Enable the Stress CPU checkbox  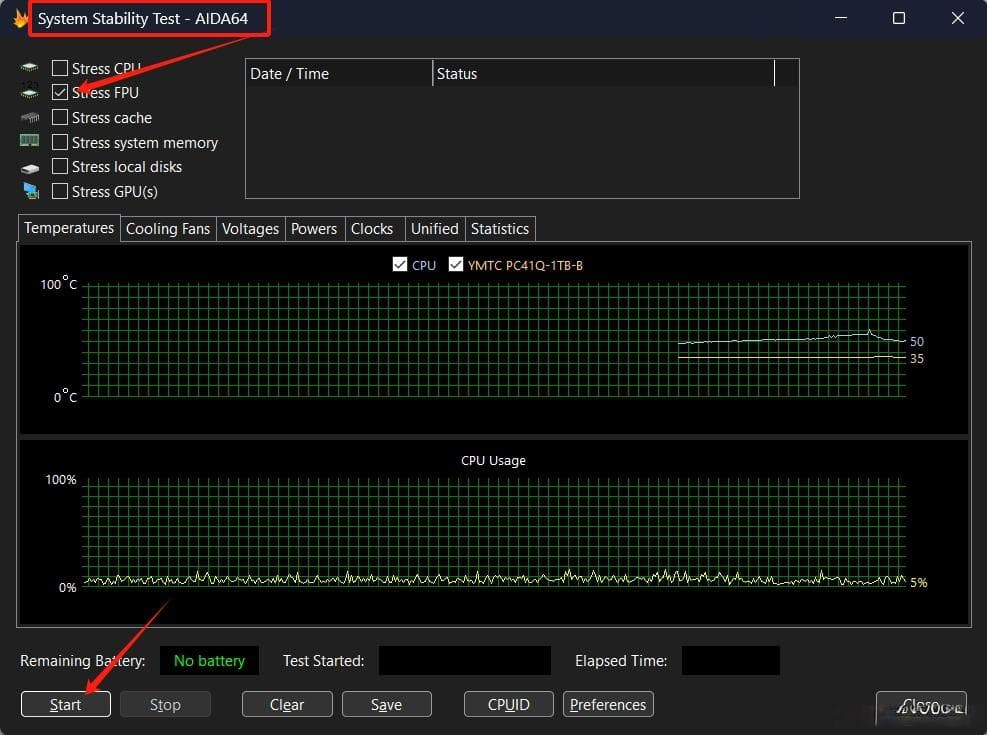pyautogui.click(x=60, y=67)
